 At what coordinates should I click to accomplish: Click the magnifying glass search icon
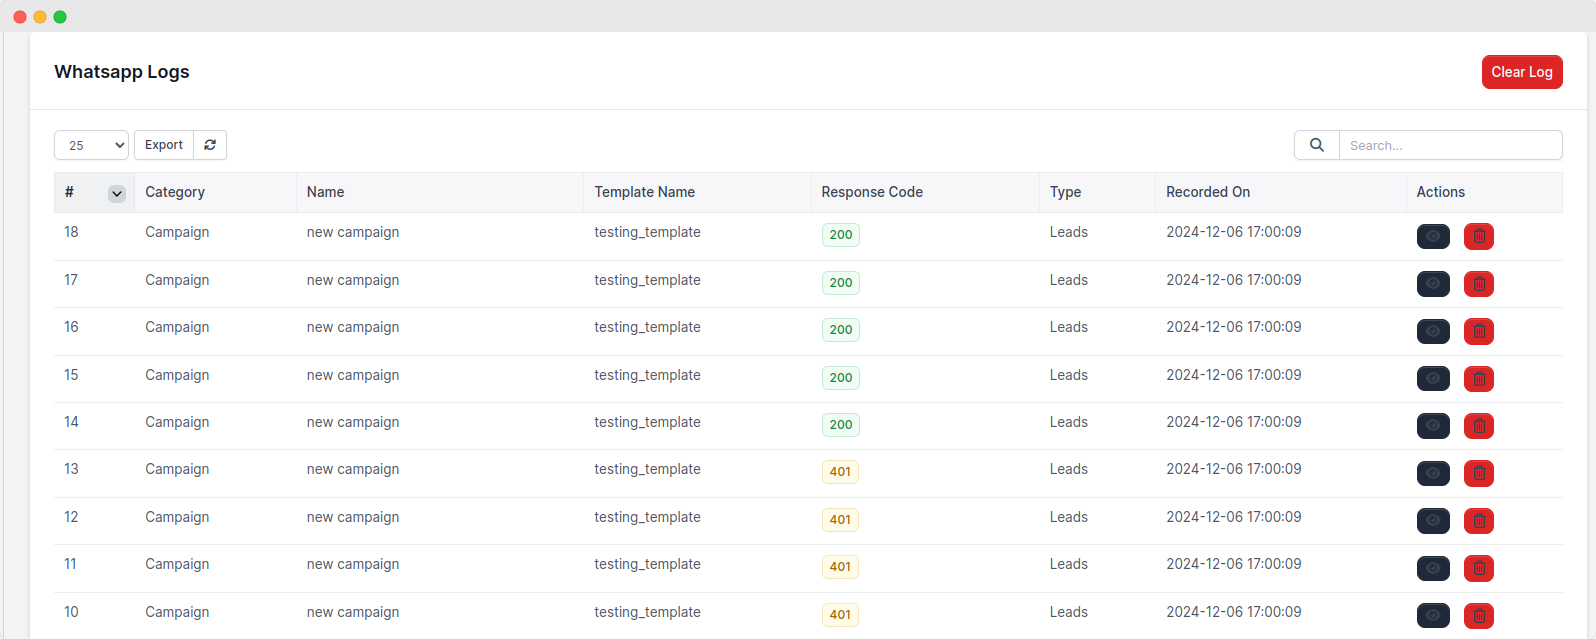click(x=1316, y=145)
